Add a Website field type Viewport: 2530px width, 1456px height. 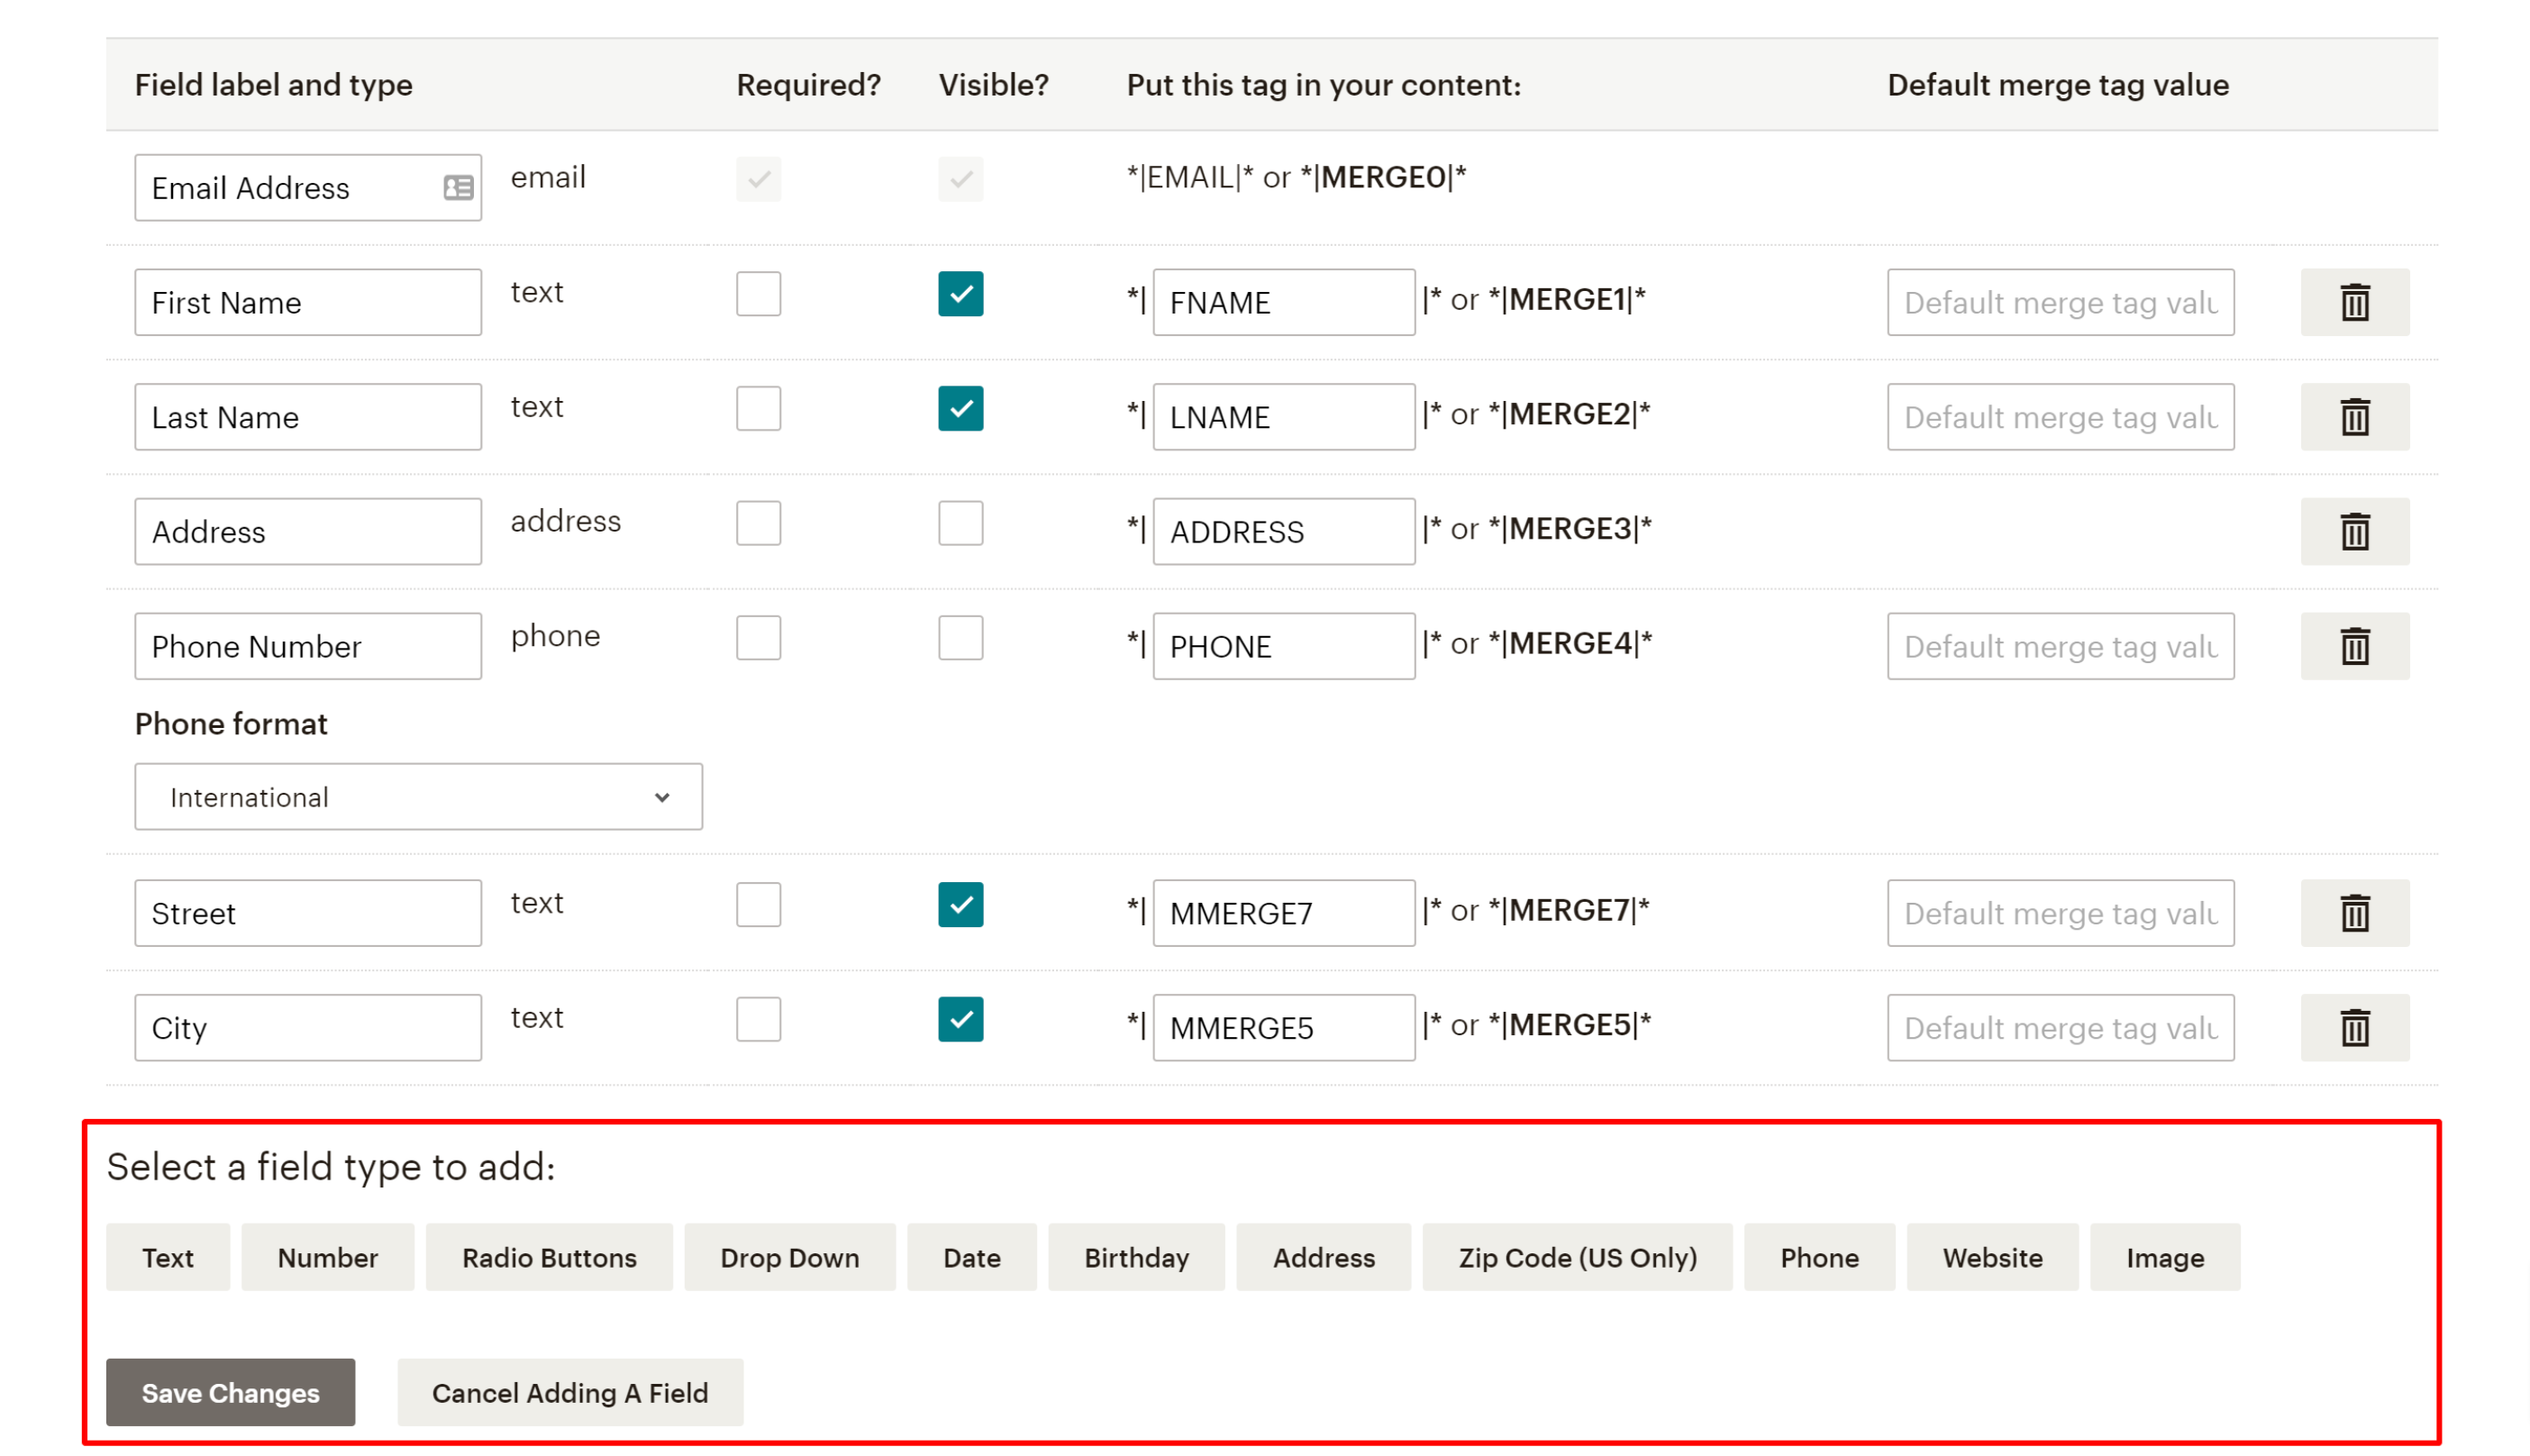[x=1992, y=1257]
